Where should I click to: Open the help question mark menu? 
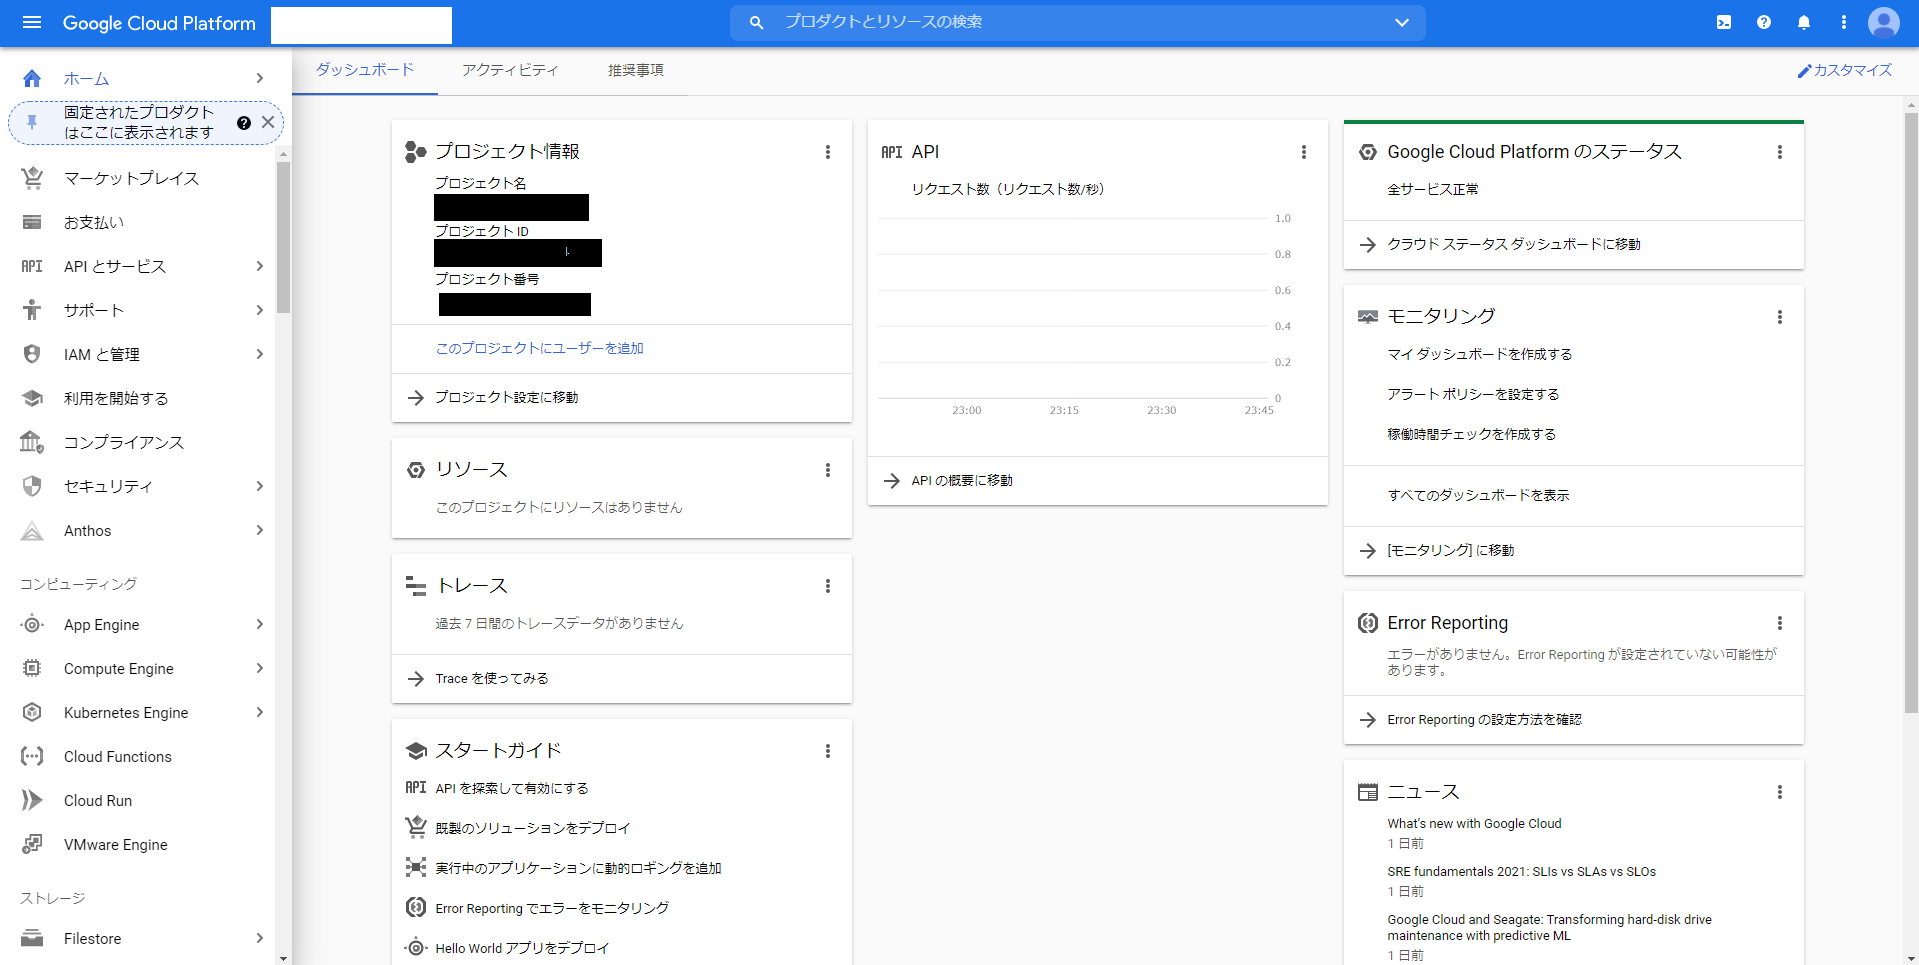coord(1764,22)
